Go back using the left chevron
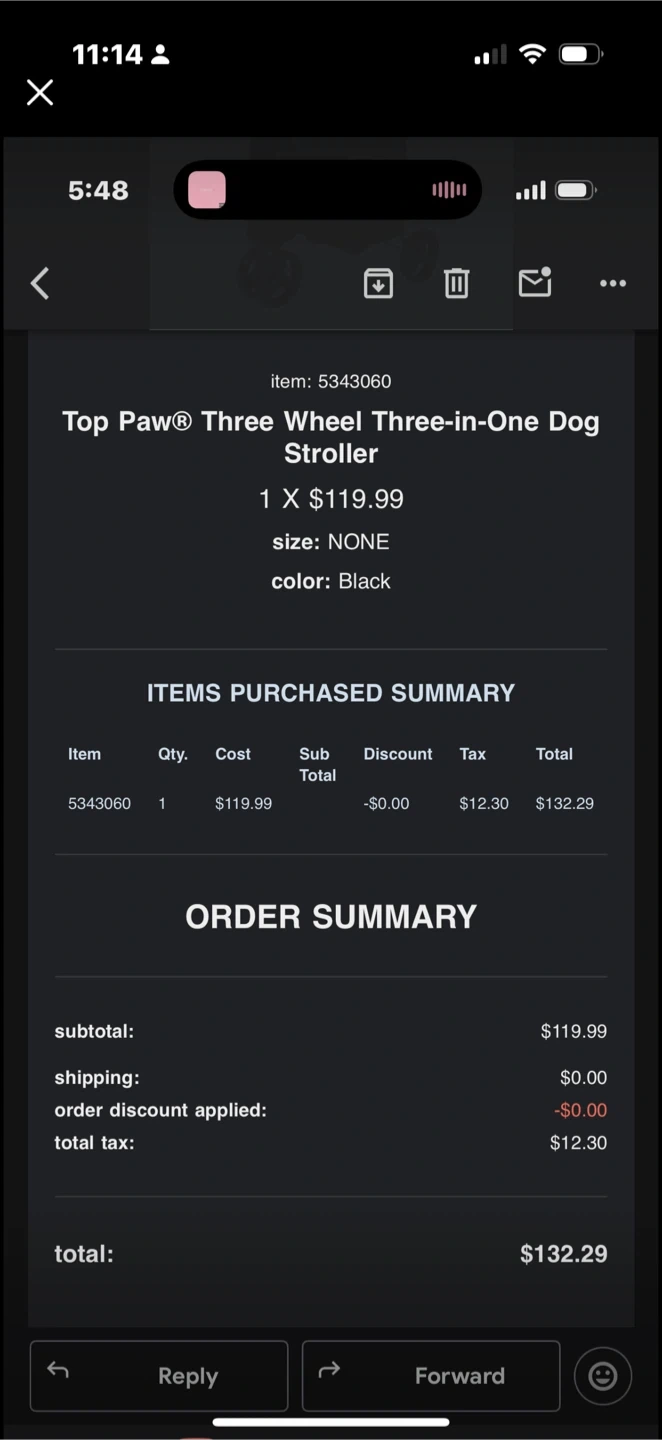 click(40, 284)
